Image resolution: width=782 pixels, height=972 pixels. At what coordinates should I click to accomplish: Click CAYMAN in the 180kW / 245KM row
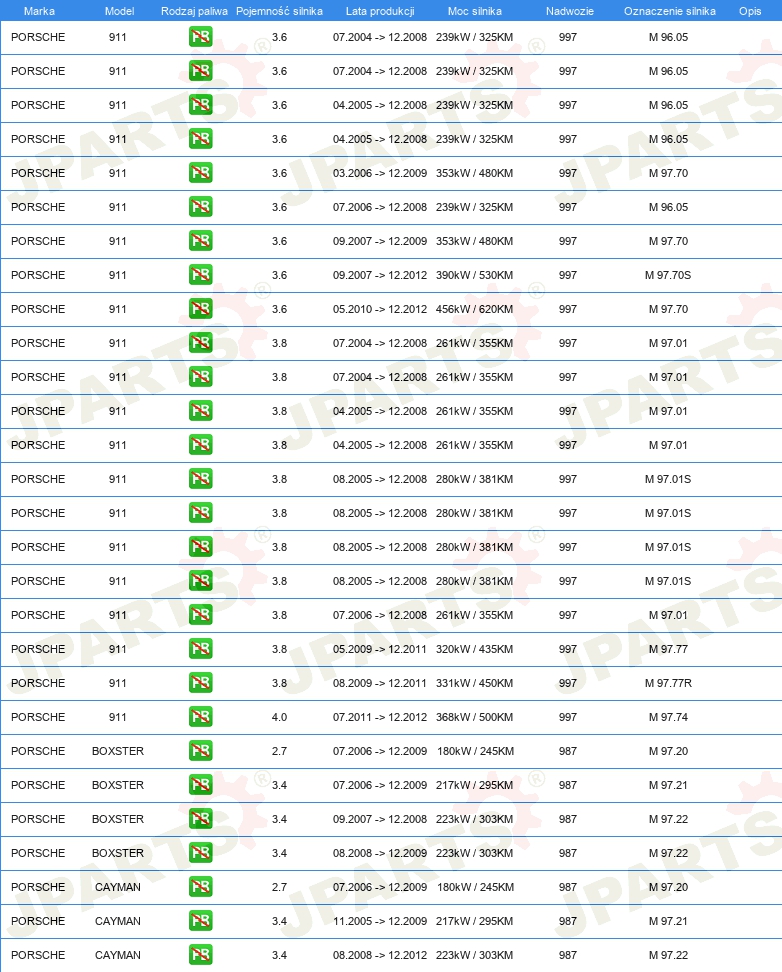(118, 887)
